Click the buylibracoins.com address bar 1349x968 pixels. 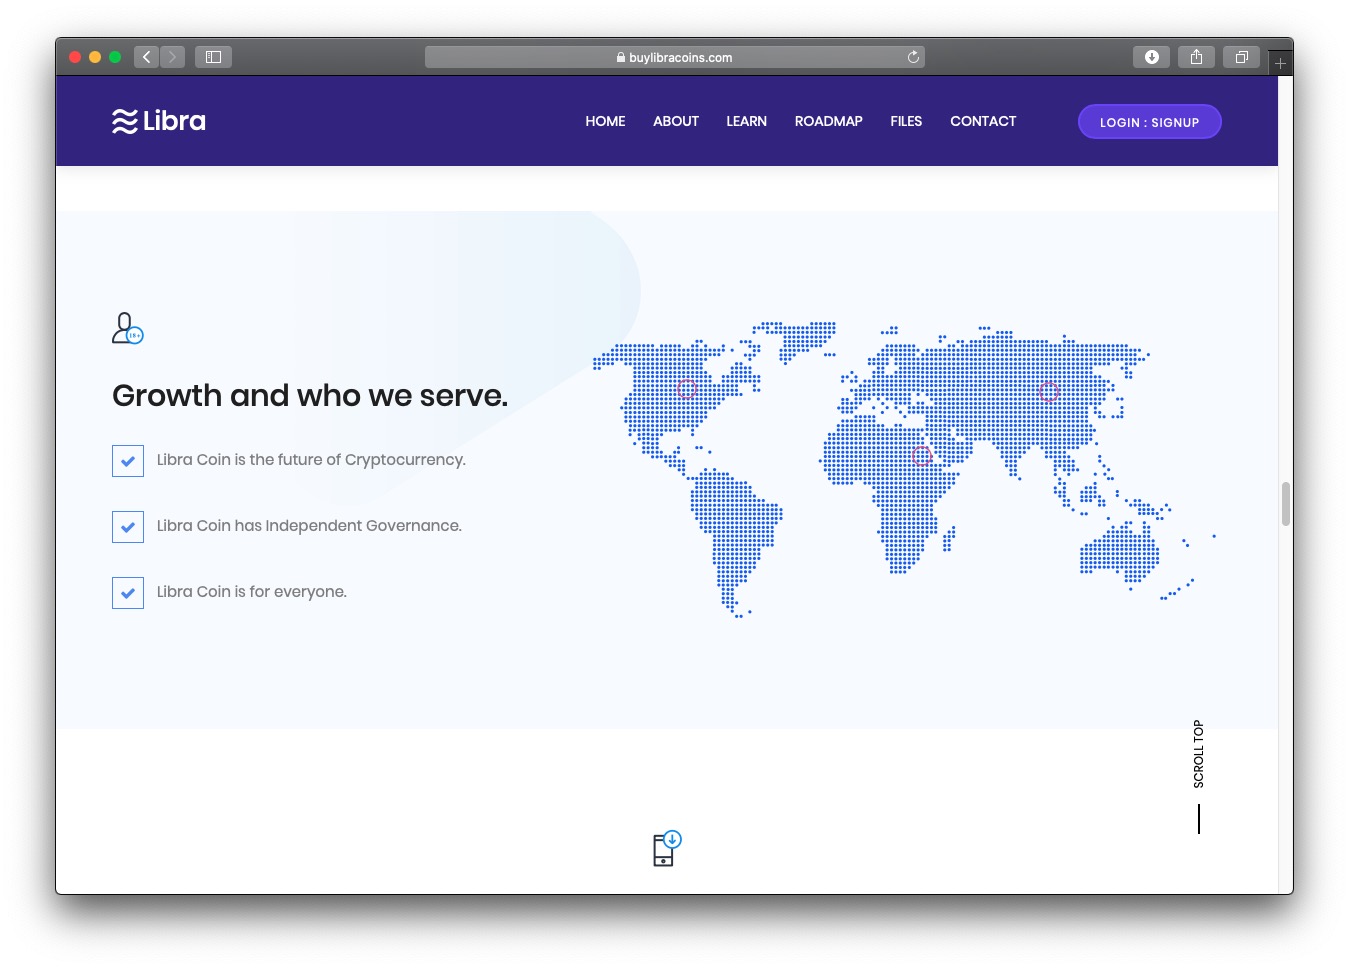pyautogui.click(x=675, y=57)
